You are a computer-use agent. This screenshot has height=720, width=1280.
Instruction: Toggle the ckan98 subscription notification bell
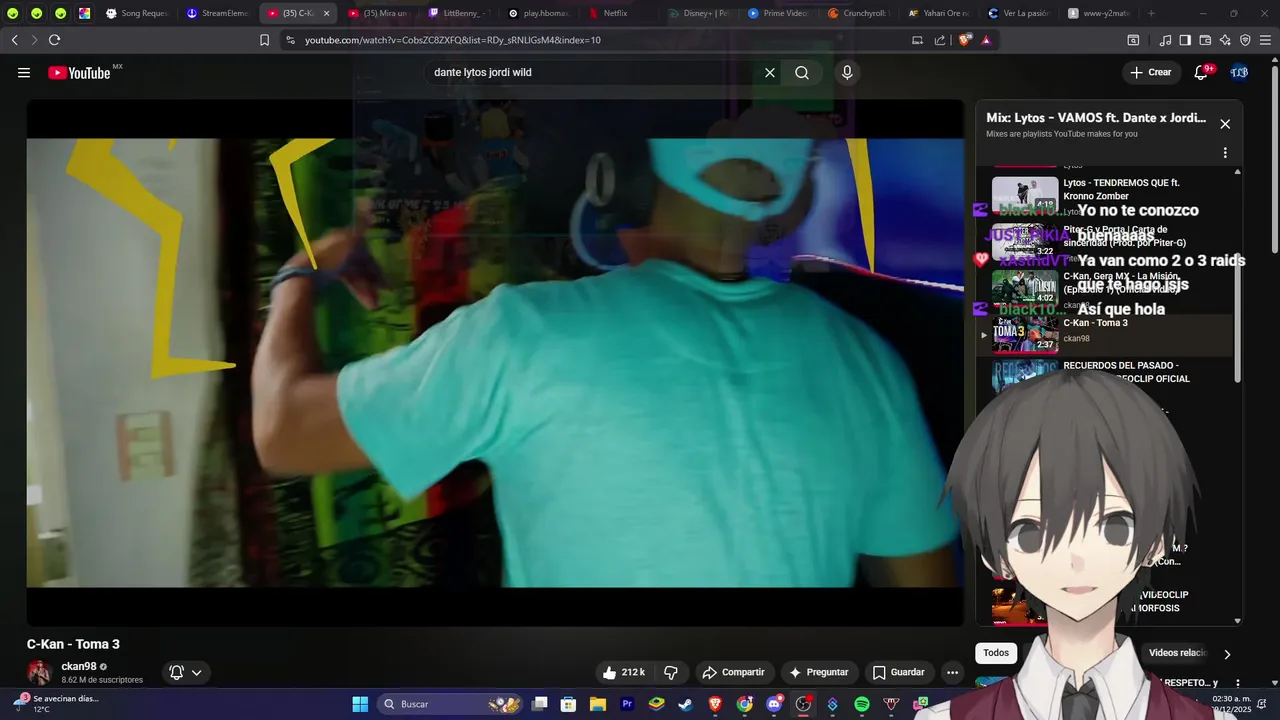[x=186, y=673]
